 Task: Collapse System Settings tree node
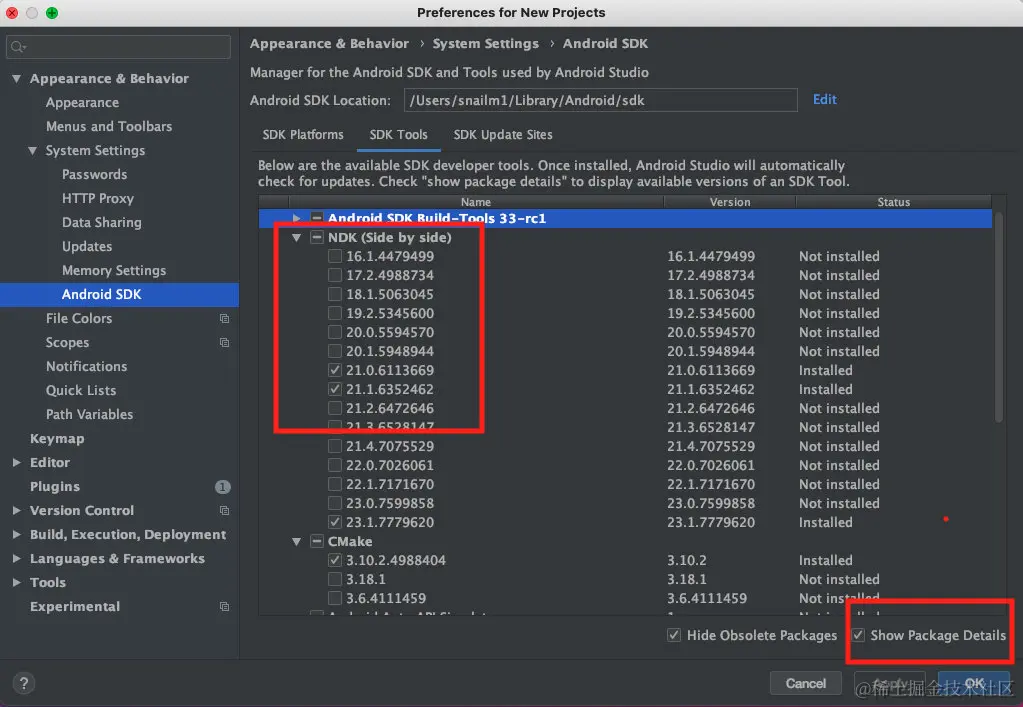click(x=33, y=151)
